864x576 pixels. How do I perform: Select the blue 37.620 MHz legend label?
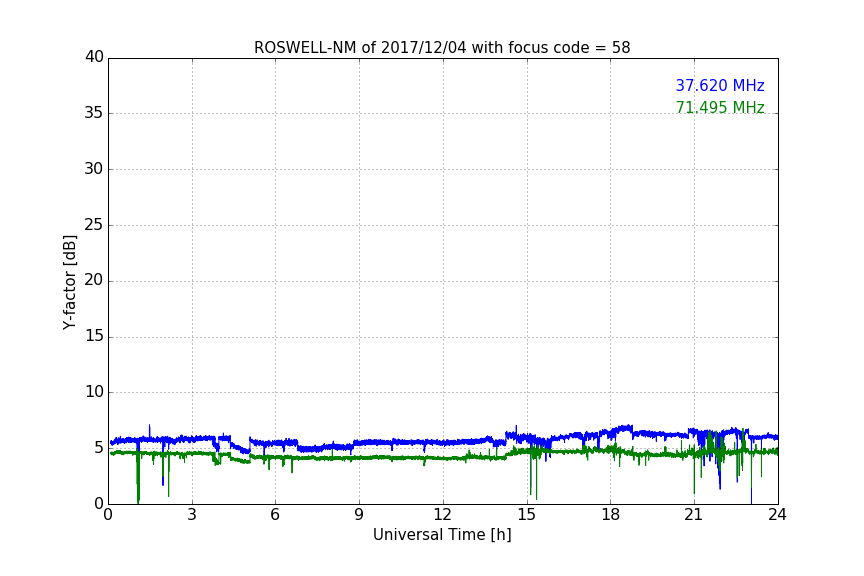pyautogui.click(x=720, y=86)
